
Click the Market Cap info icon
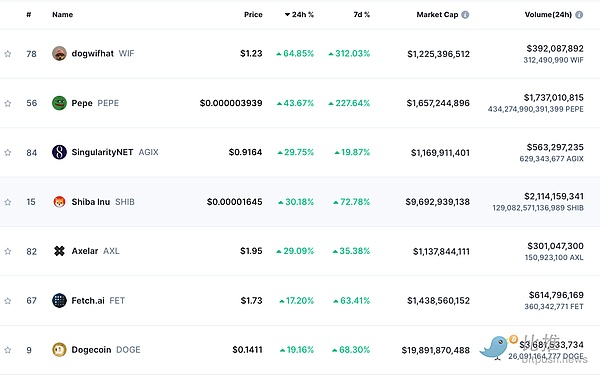(x=465, y=15)
